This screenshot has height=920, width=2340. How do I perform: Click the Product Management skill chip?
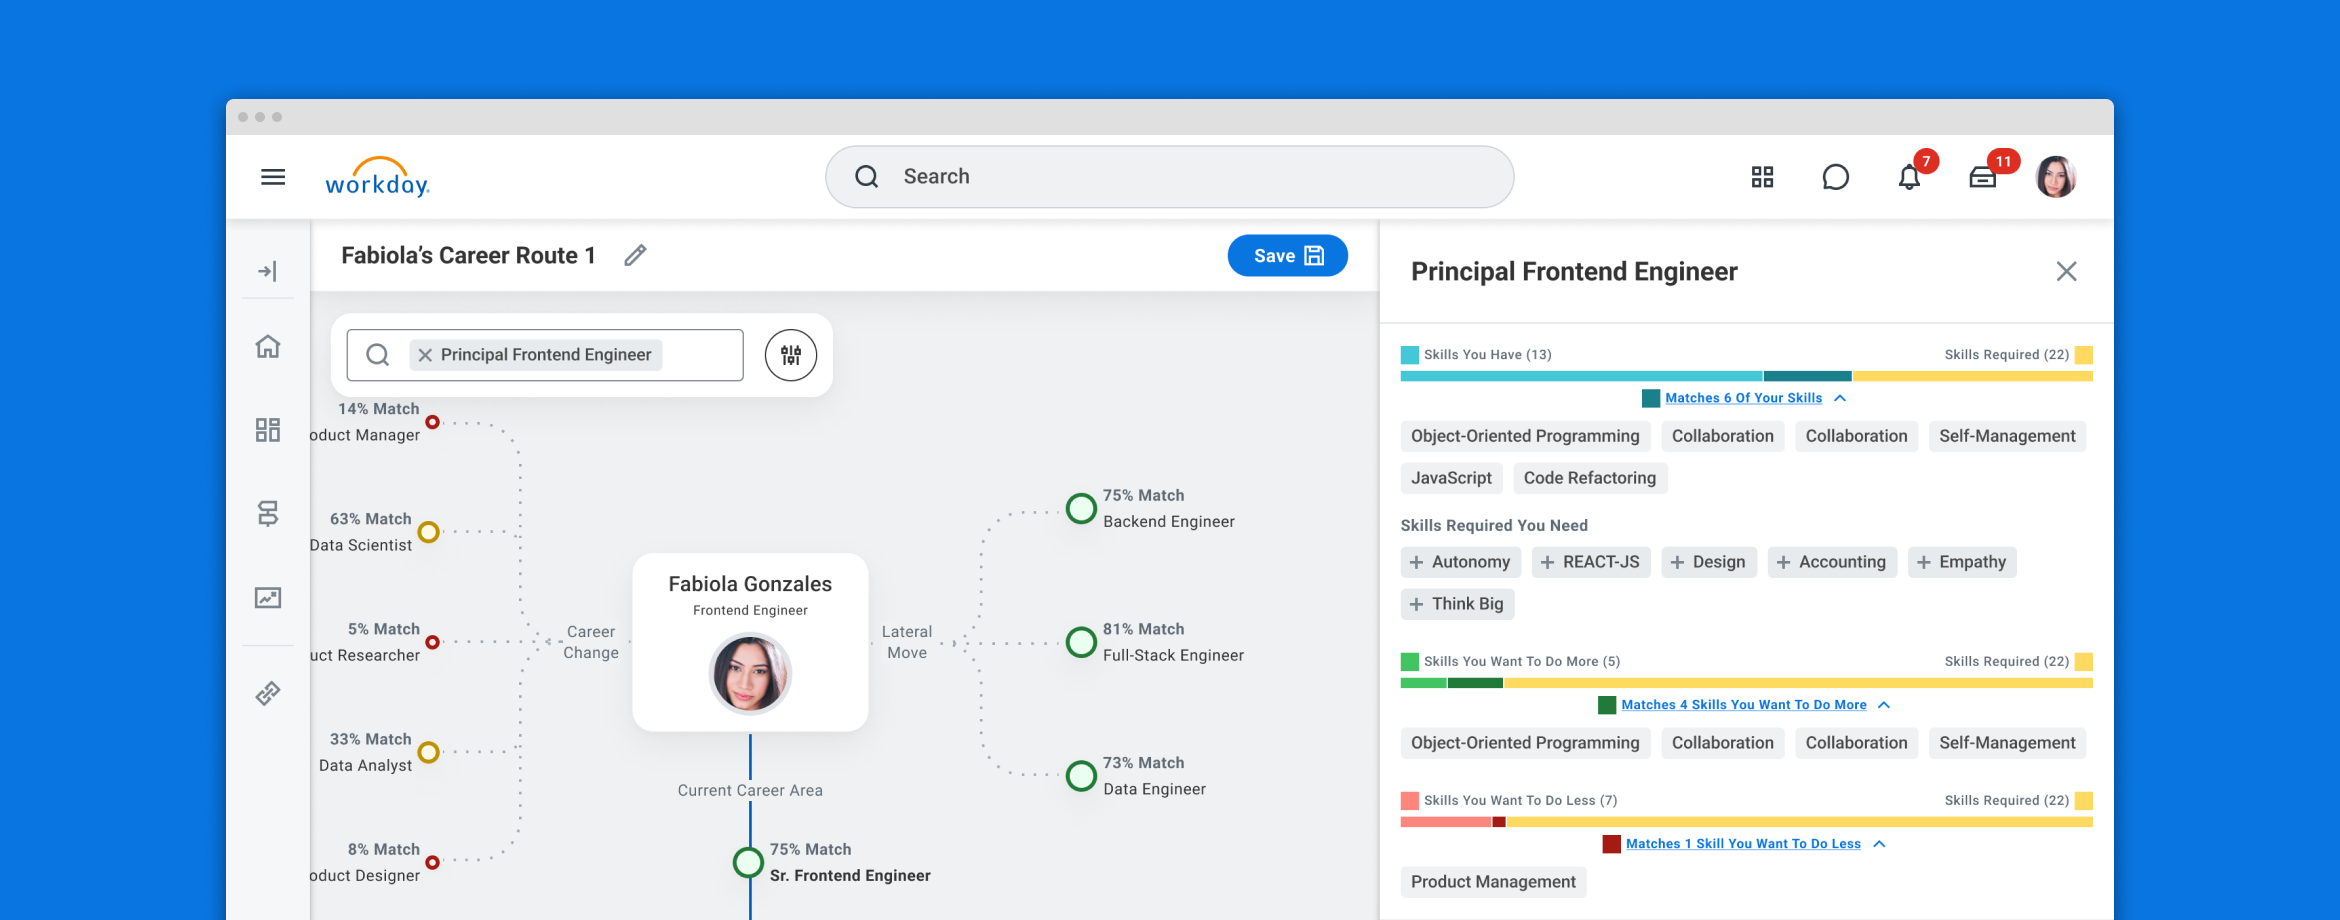coord(1493,882)
